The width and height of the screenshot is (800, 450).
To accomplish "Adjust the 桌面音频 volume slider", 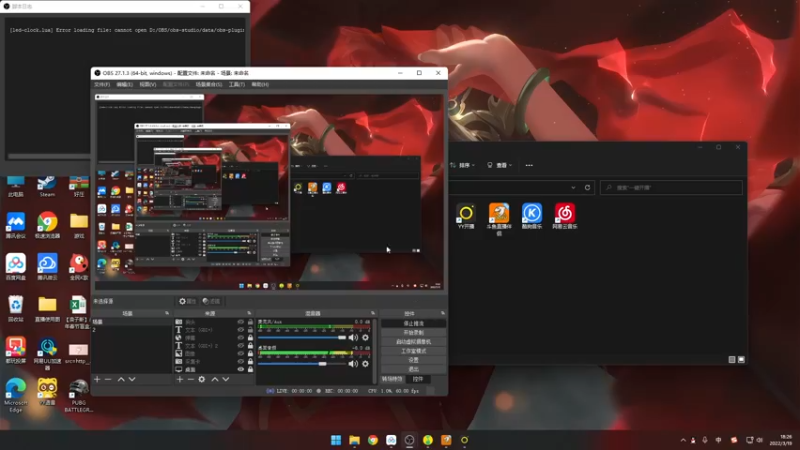I will [x=302, y=364].
